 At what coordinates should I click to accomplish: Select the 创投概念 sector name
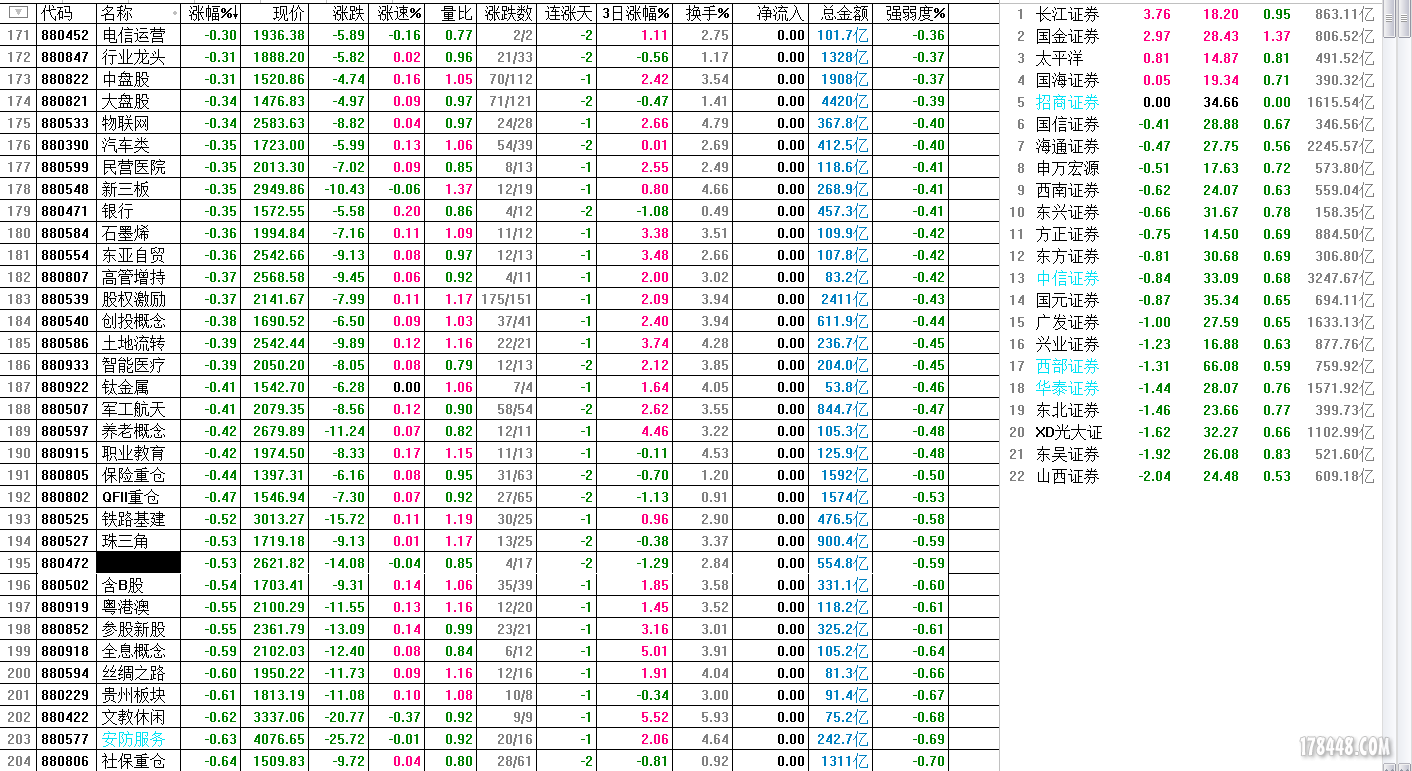[x=133, y=321]
